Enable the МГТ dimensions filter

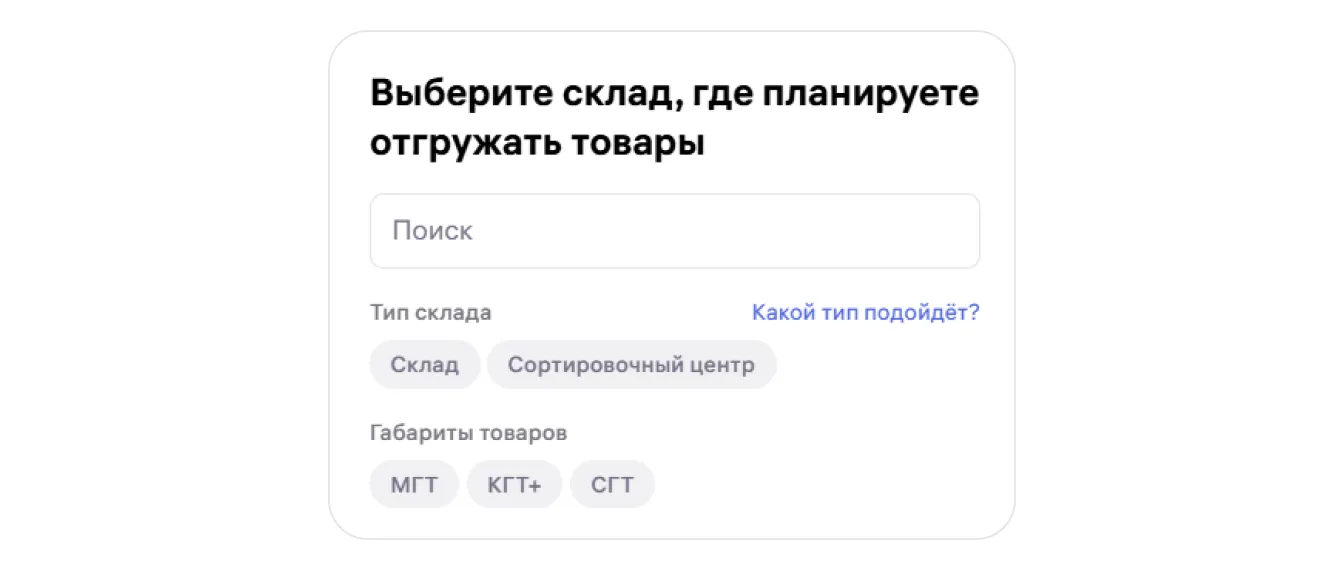click(414, 485)
